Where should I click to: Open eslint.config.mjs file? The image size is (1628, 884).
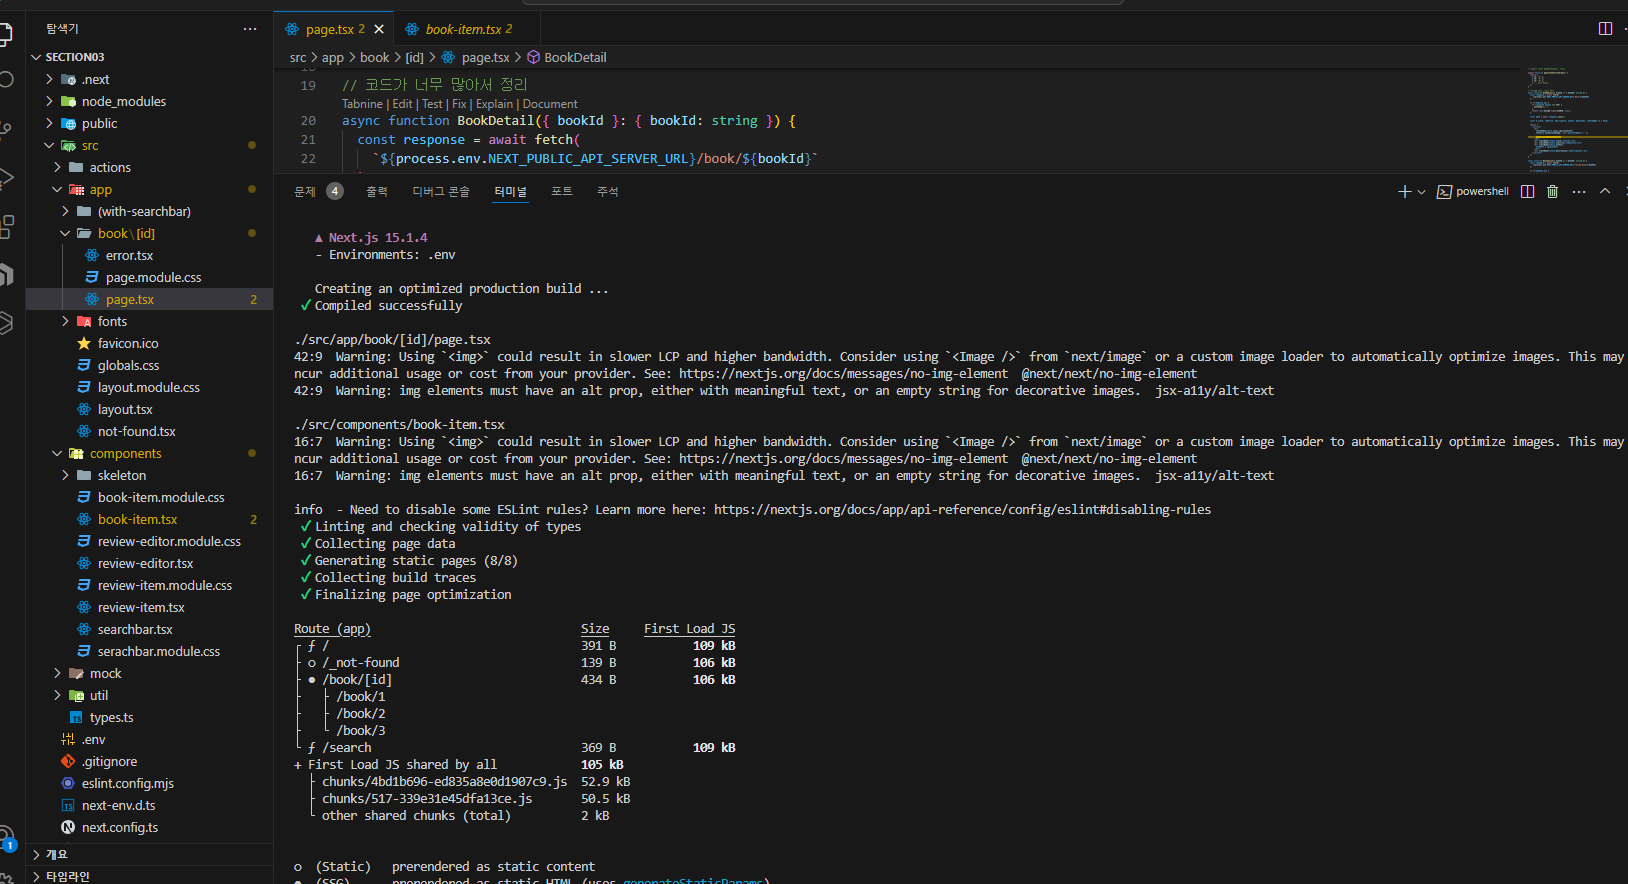[x=149, y=783]
